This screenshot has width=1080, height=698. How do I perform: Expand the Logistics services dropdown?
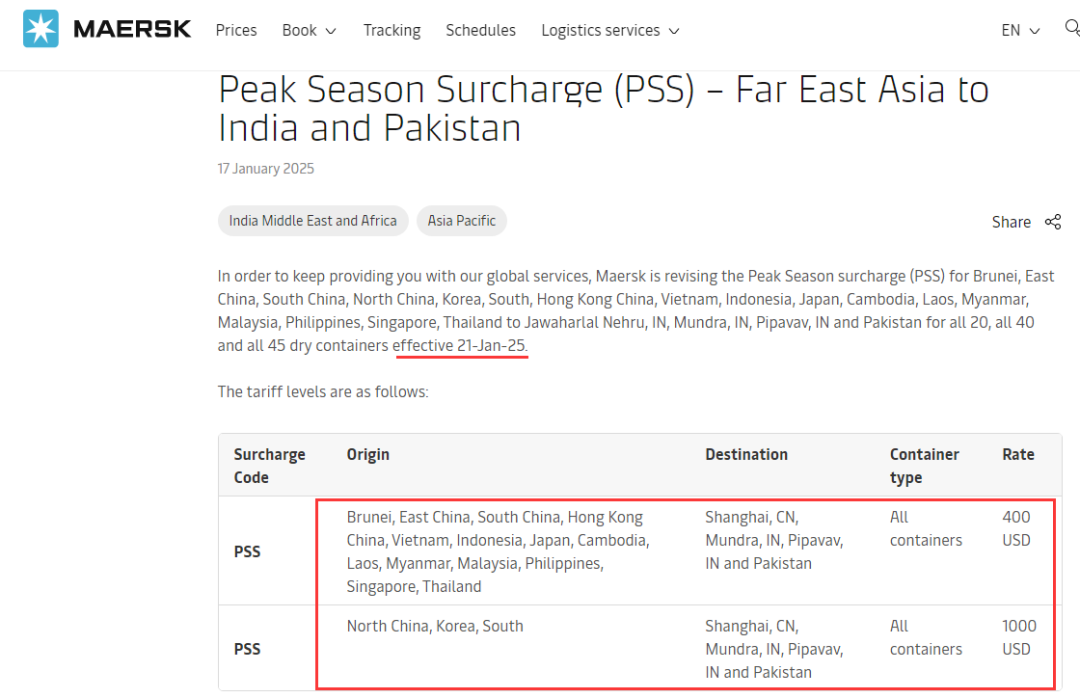point(610,31)
